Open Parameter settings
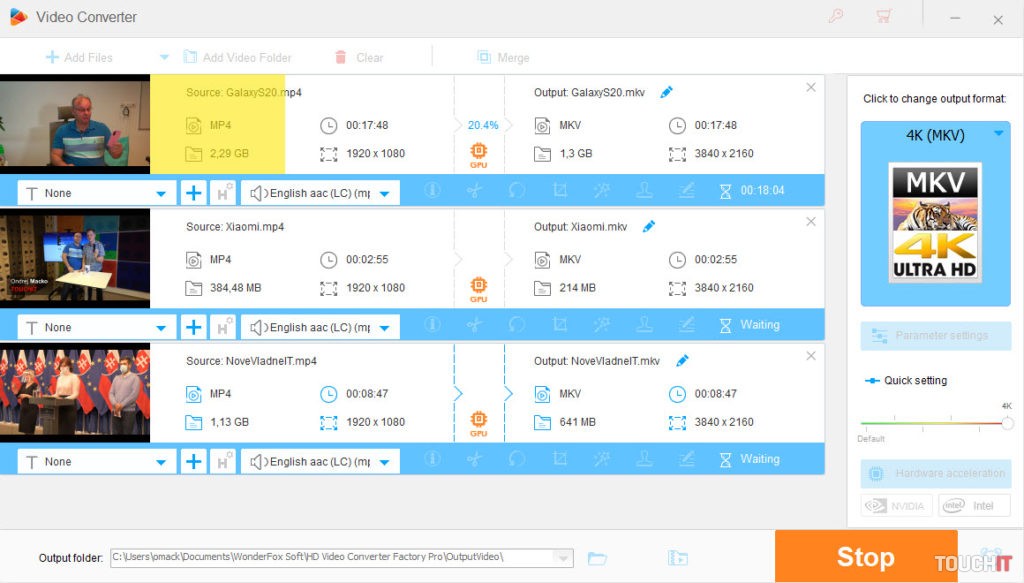Viewport: 1024px width, 583px height. point(935,336)
